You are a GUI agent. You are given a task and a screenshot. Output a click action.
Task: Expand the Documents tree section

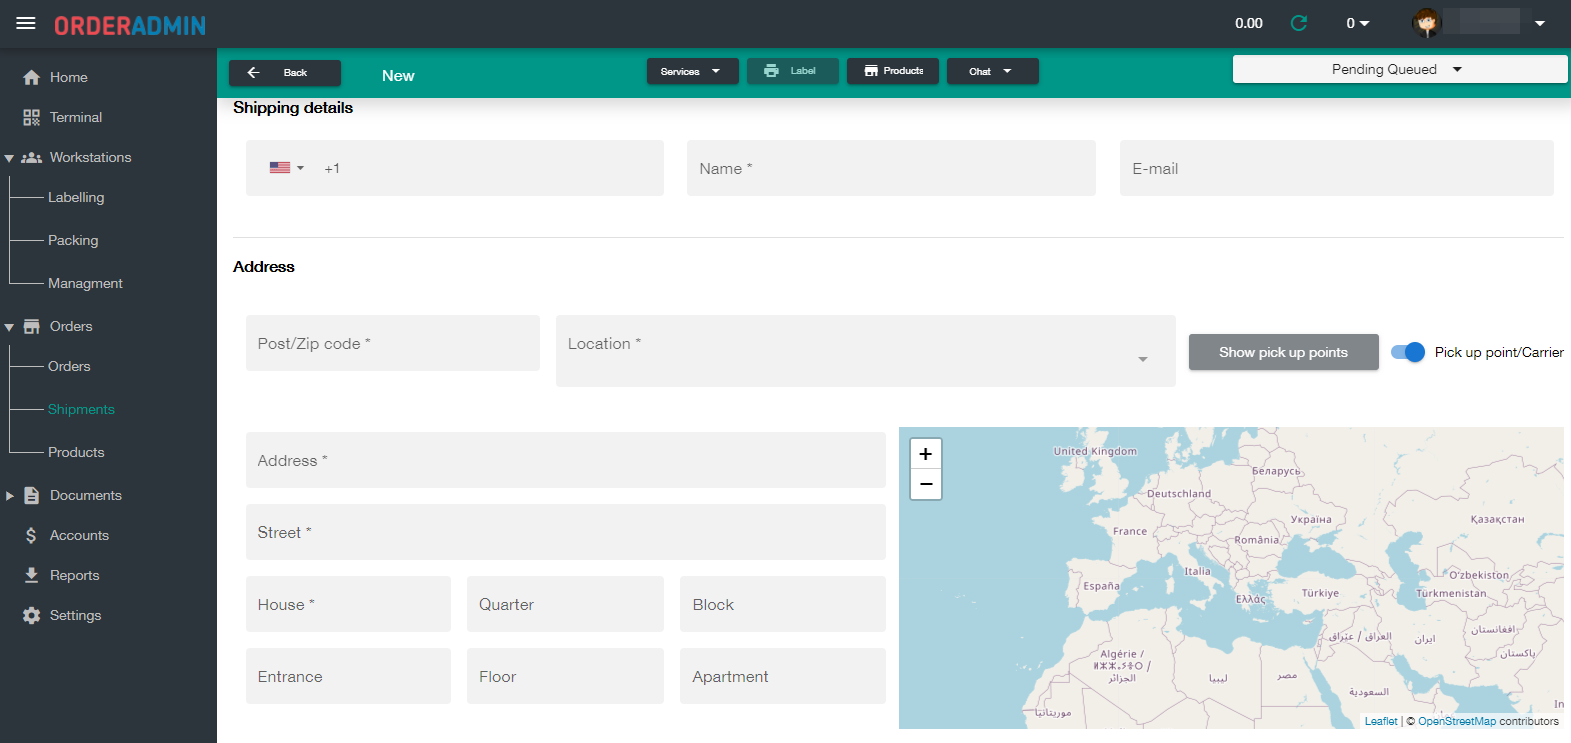pos(9,496)
